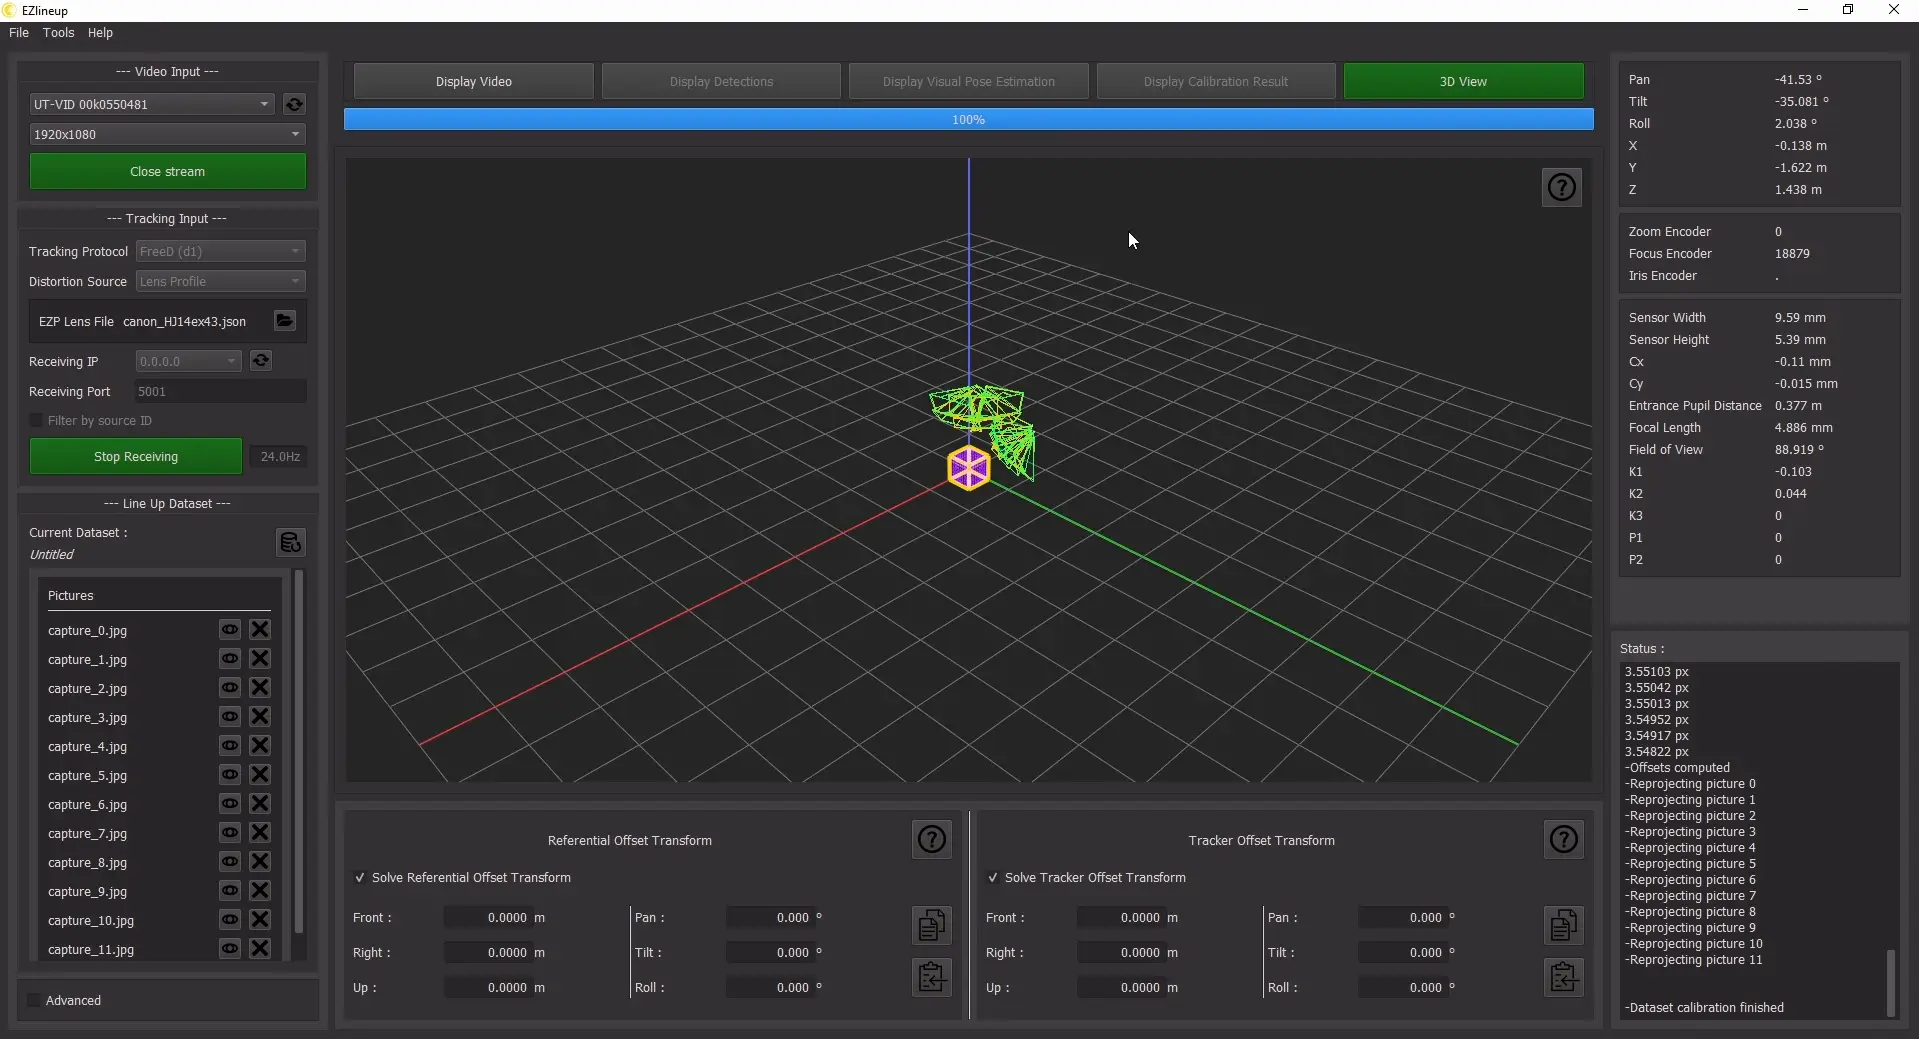
Task: Refresh the video input device list
Action: (x=294, y=104)
